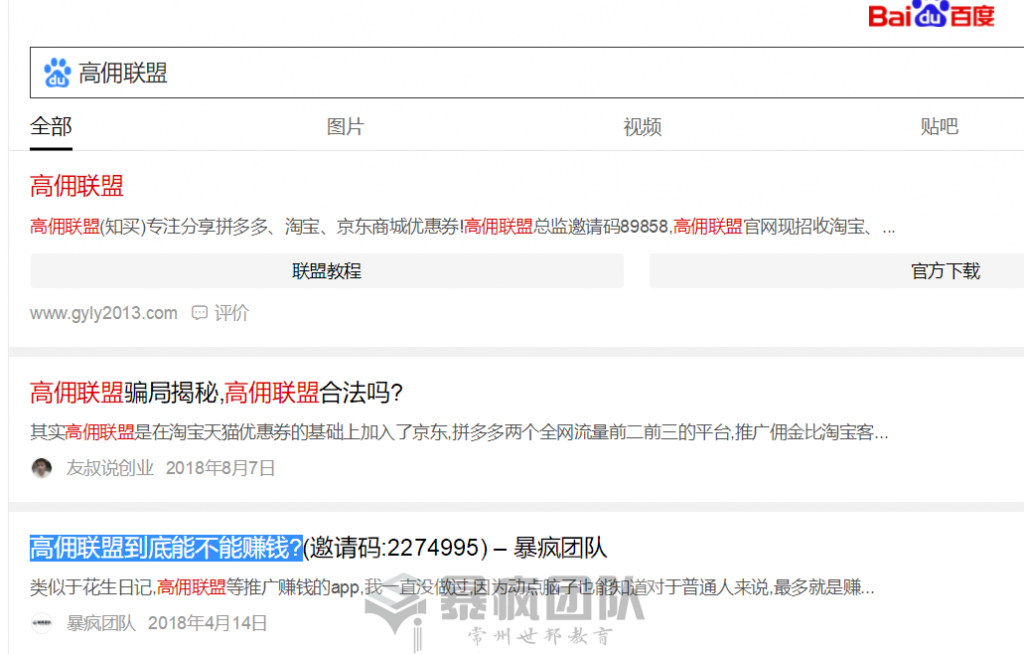Image resolution: width=1024 pixels, height=654 pixels.
Task: Click the Baidu paw icon in search box
Action: click(x=57, y=73)
